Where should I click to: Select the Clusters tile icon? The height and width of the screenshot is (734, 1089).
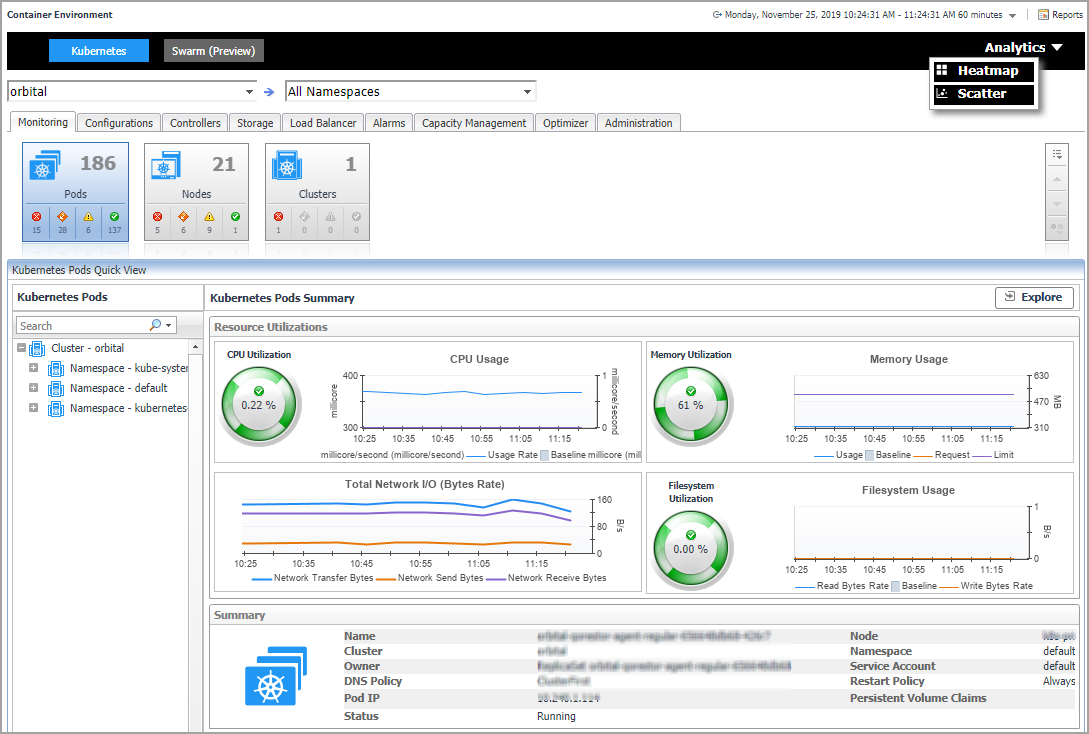(287, 165)
